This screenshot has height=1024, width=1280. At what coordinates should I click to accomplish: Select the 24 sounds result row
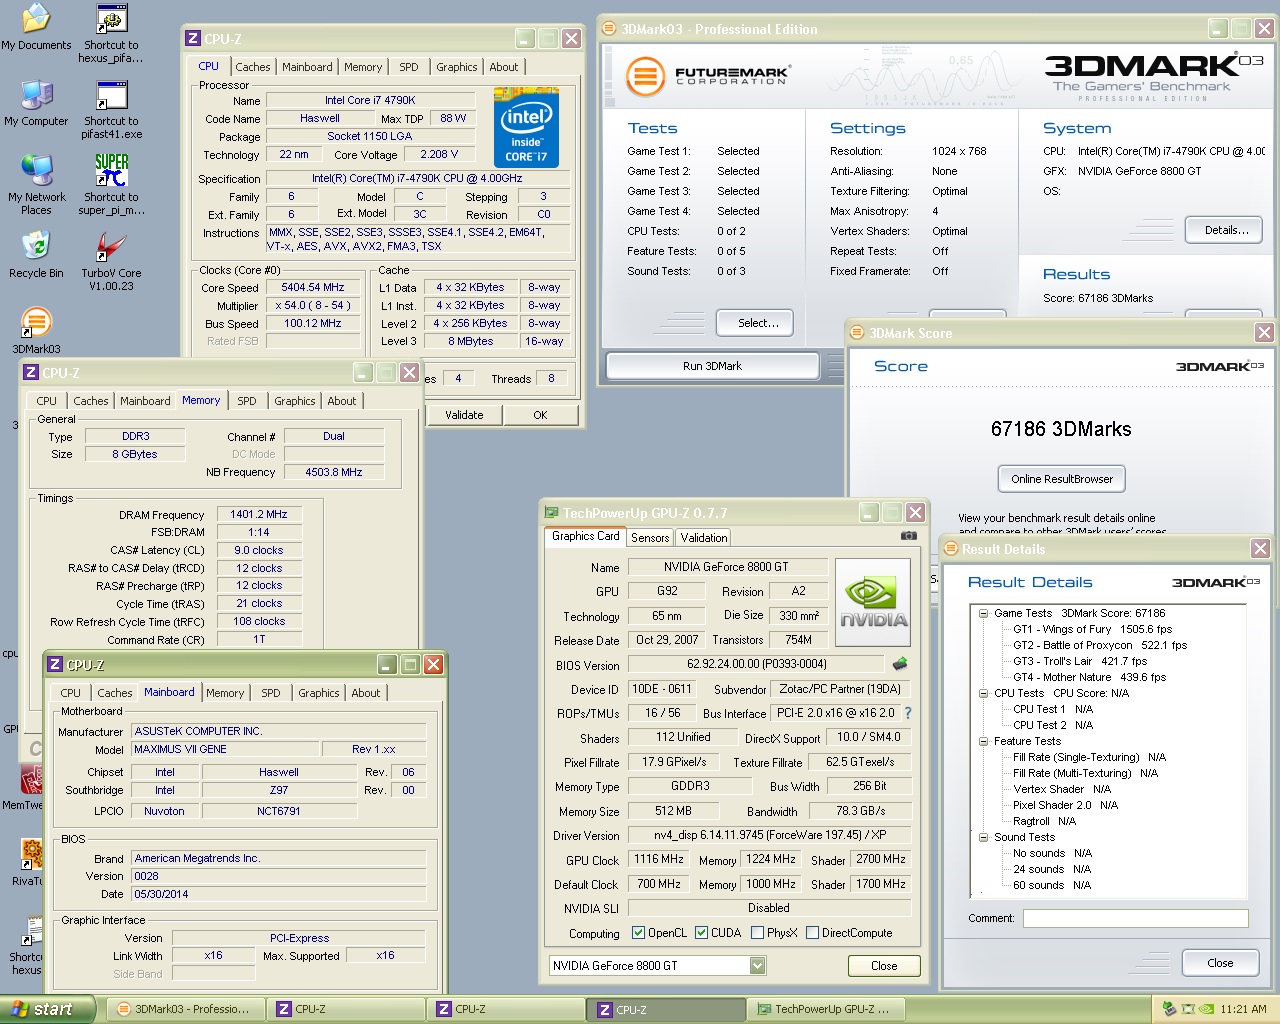[x=1052, y=869]
